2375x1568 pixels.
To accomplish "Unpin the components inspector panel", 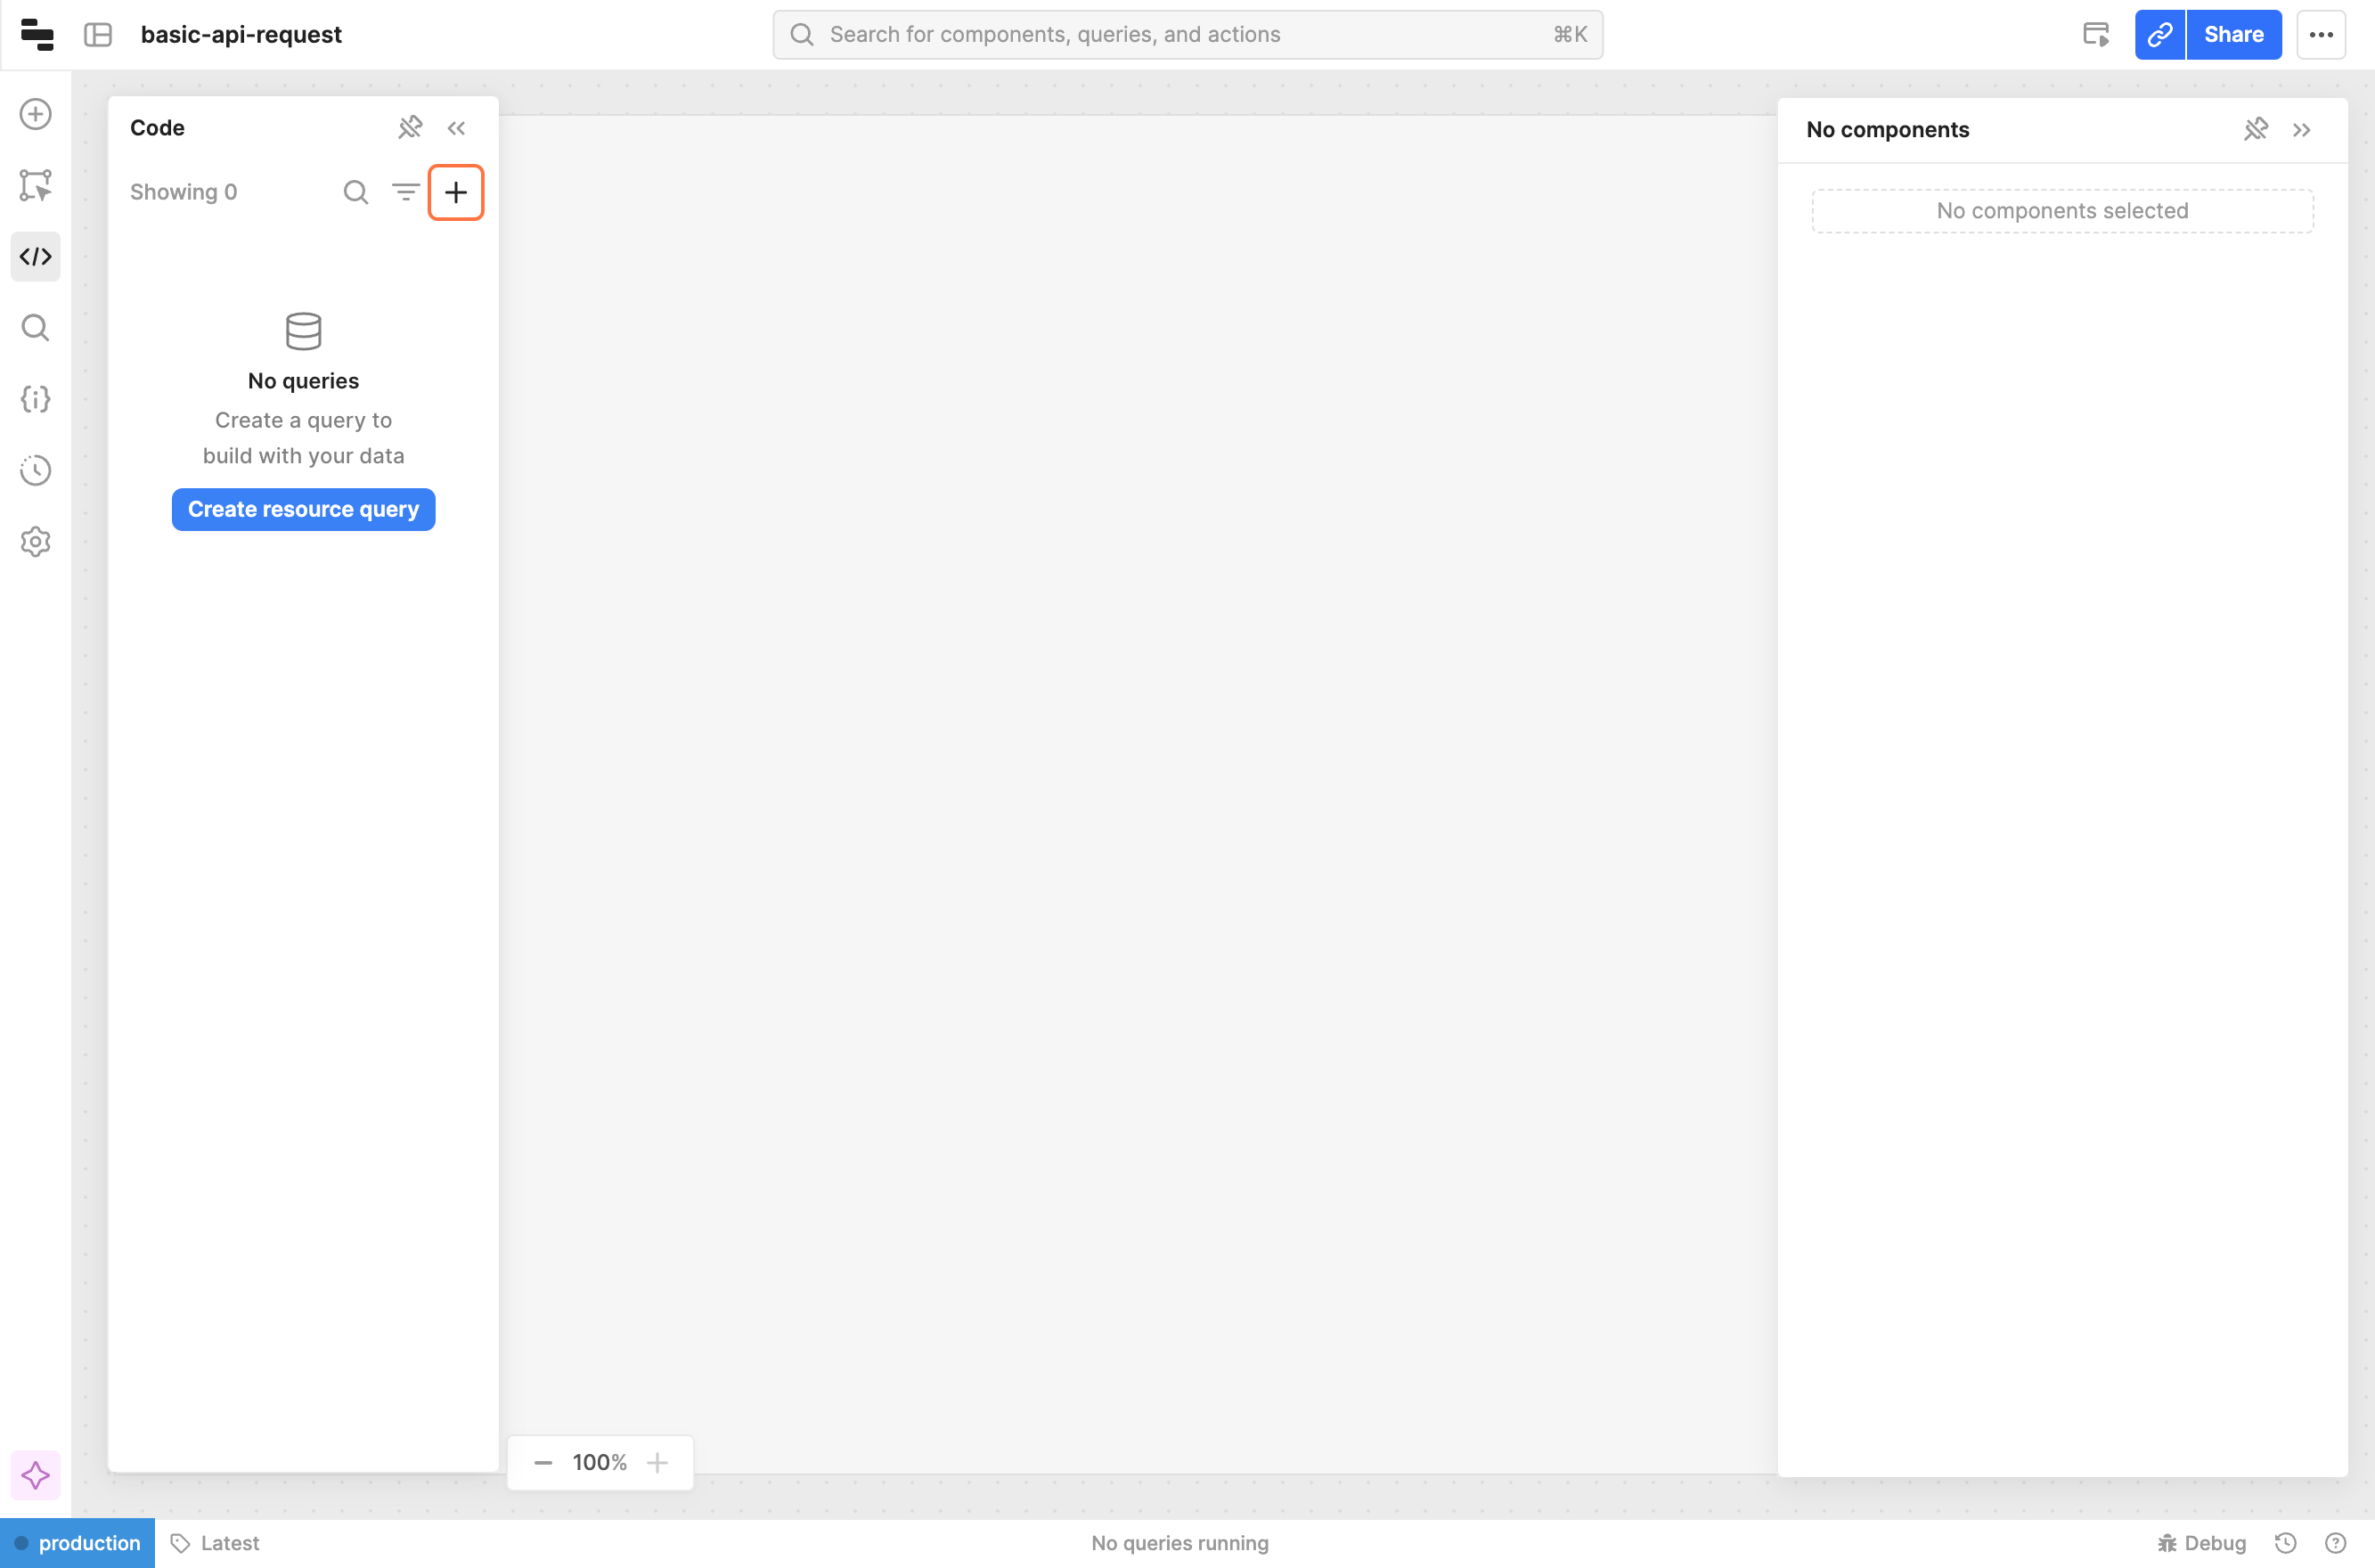I will click(x=2255, y=130).
